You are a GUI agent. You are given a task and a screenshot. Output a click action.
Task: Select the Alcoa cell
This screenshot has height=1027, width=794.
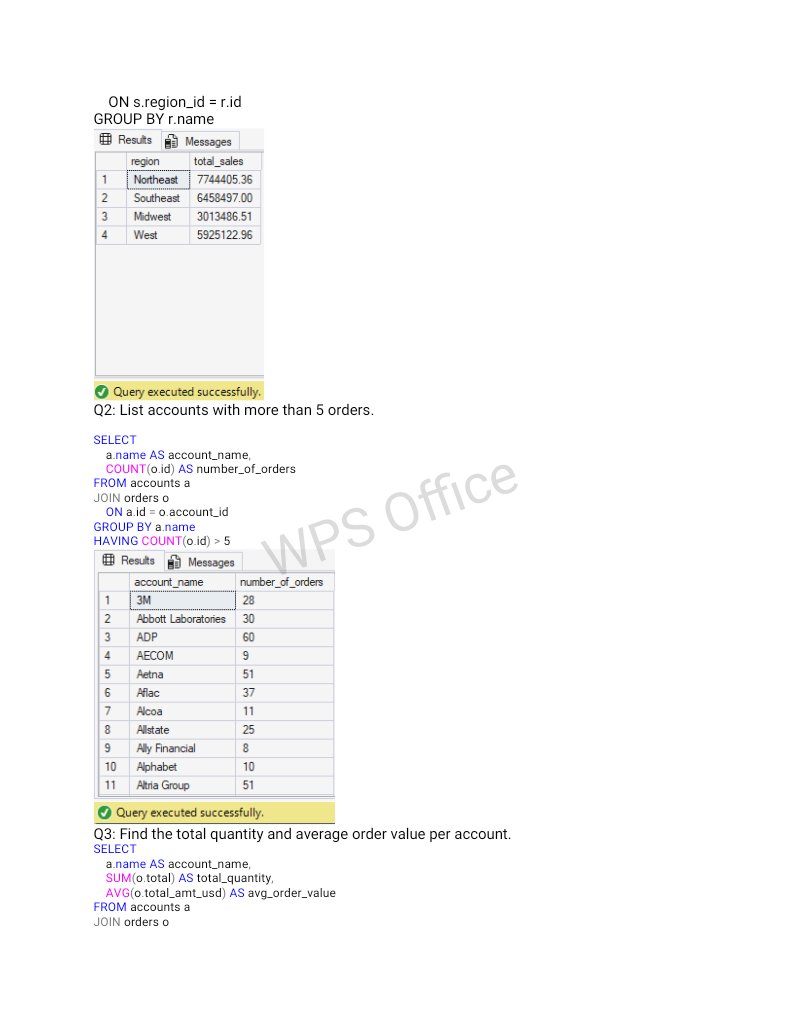183,711
